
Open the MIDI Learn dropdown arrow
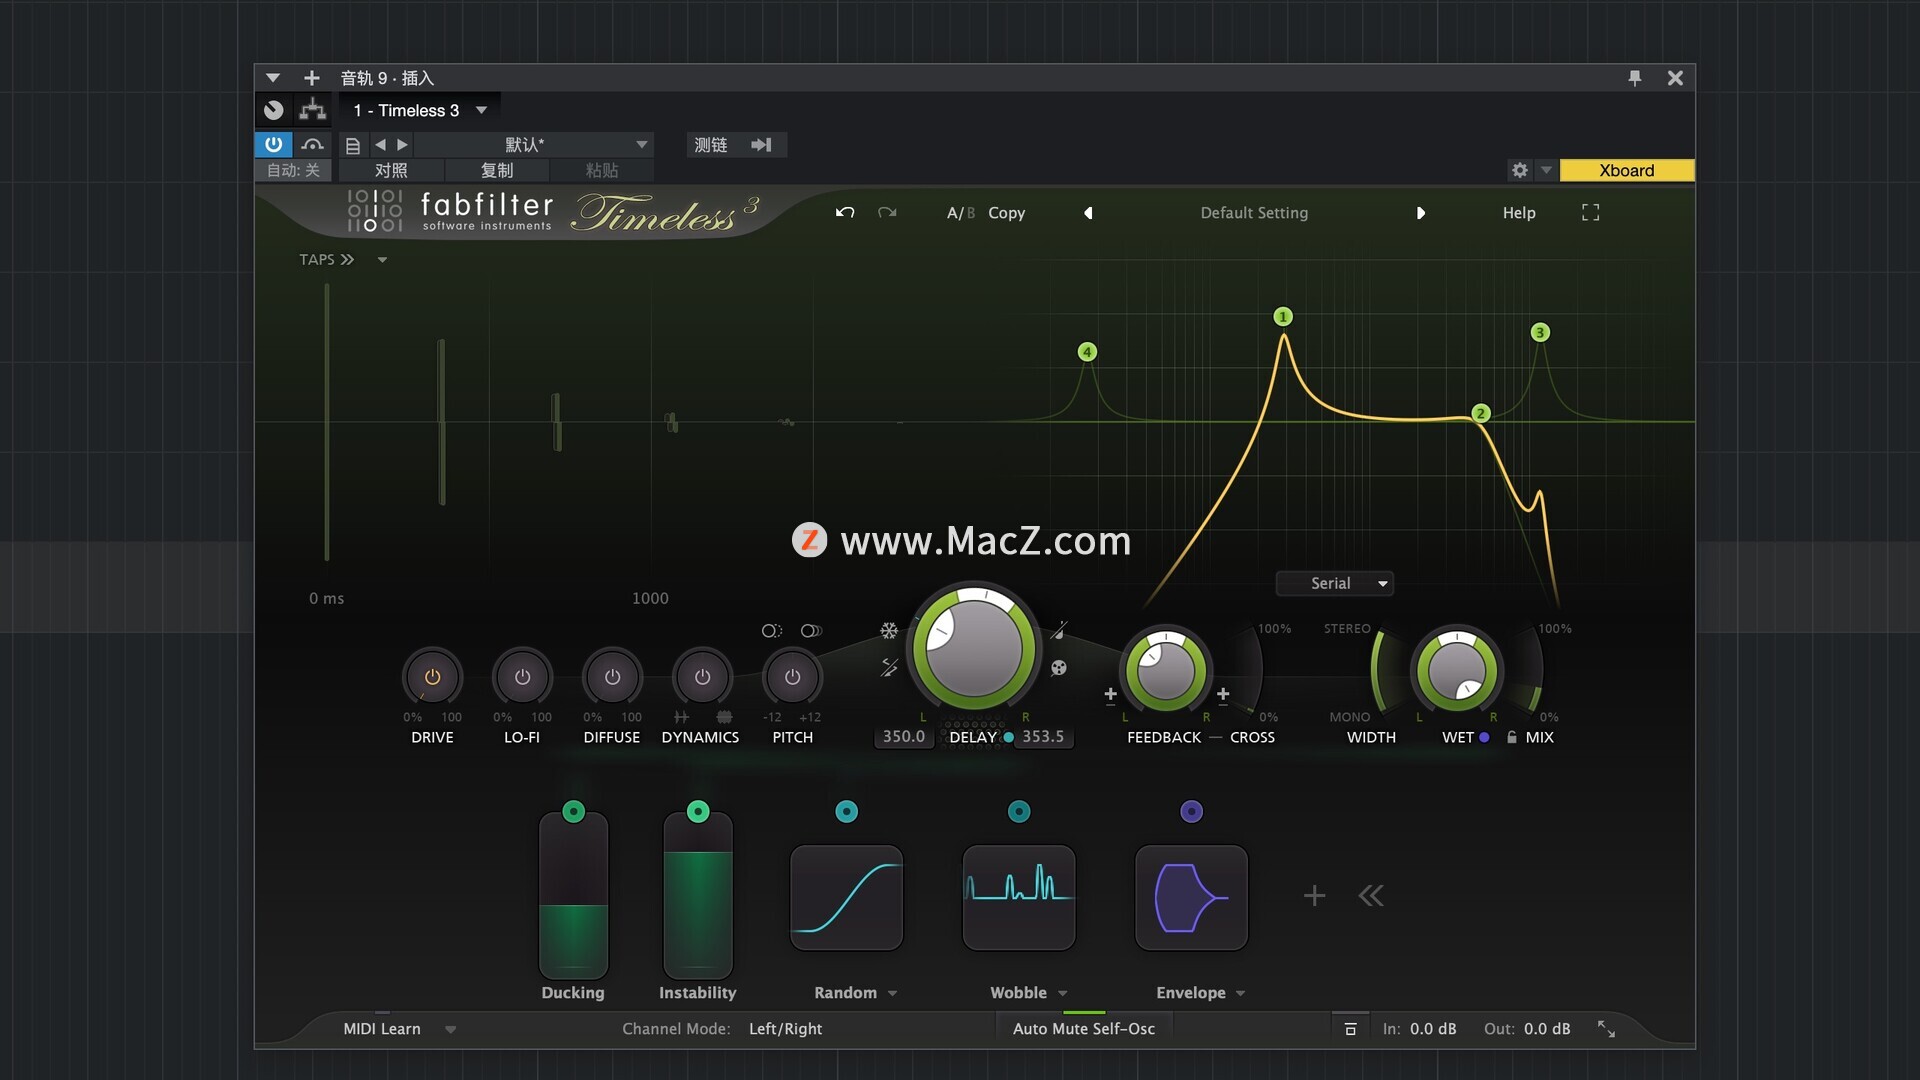[450, 1029]
